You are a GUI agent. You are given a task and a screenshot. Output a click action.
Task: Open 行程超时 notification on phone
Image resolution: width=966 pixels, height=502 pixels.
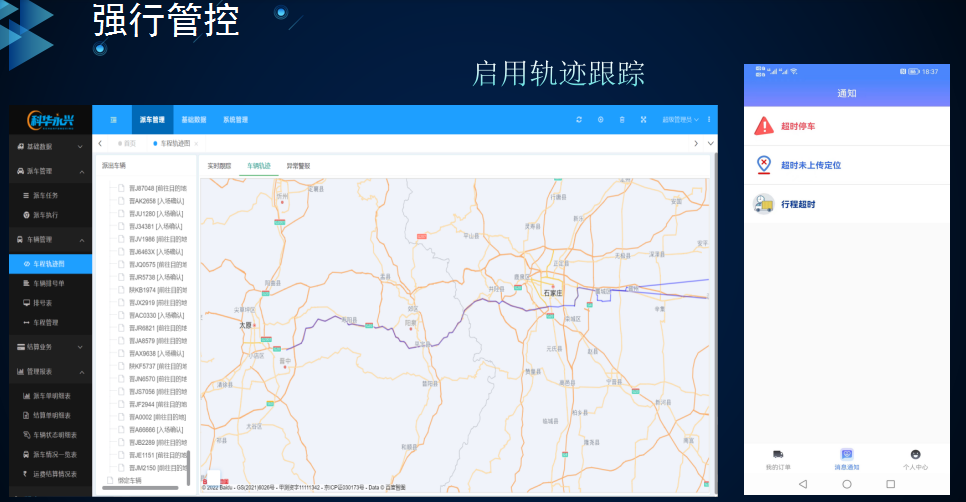(x=846, y=204)
